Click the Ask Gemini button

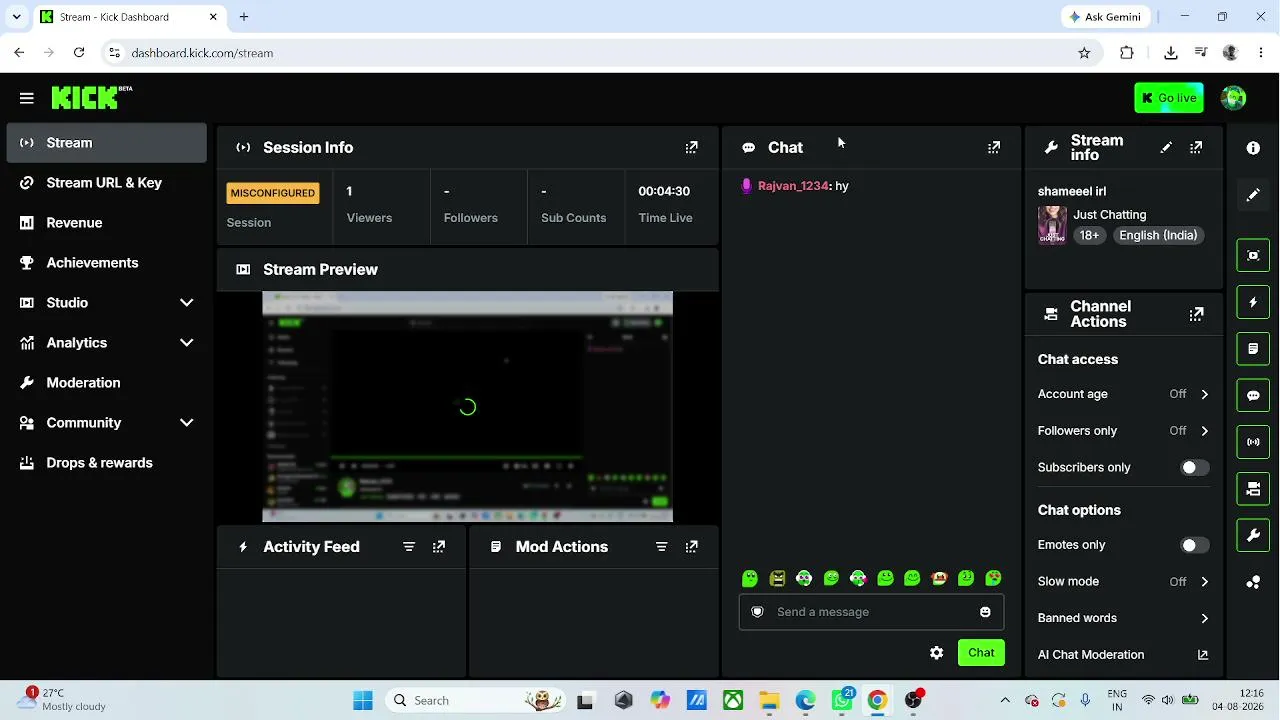coord(1104,17)
